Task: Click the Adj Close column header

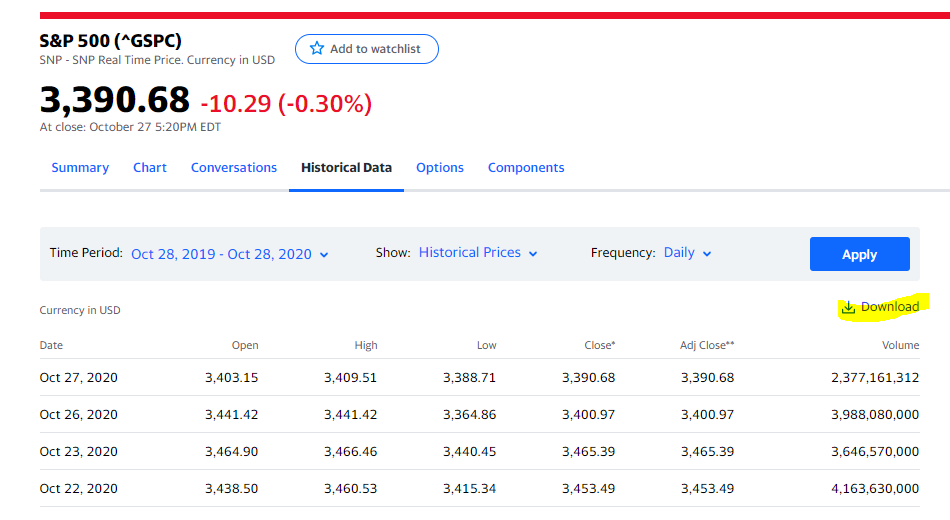Action: (707, 345)
